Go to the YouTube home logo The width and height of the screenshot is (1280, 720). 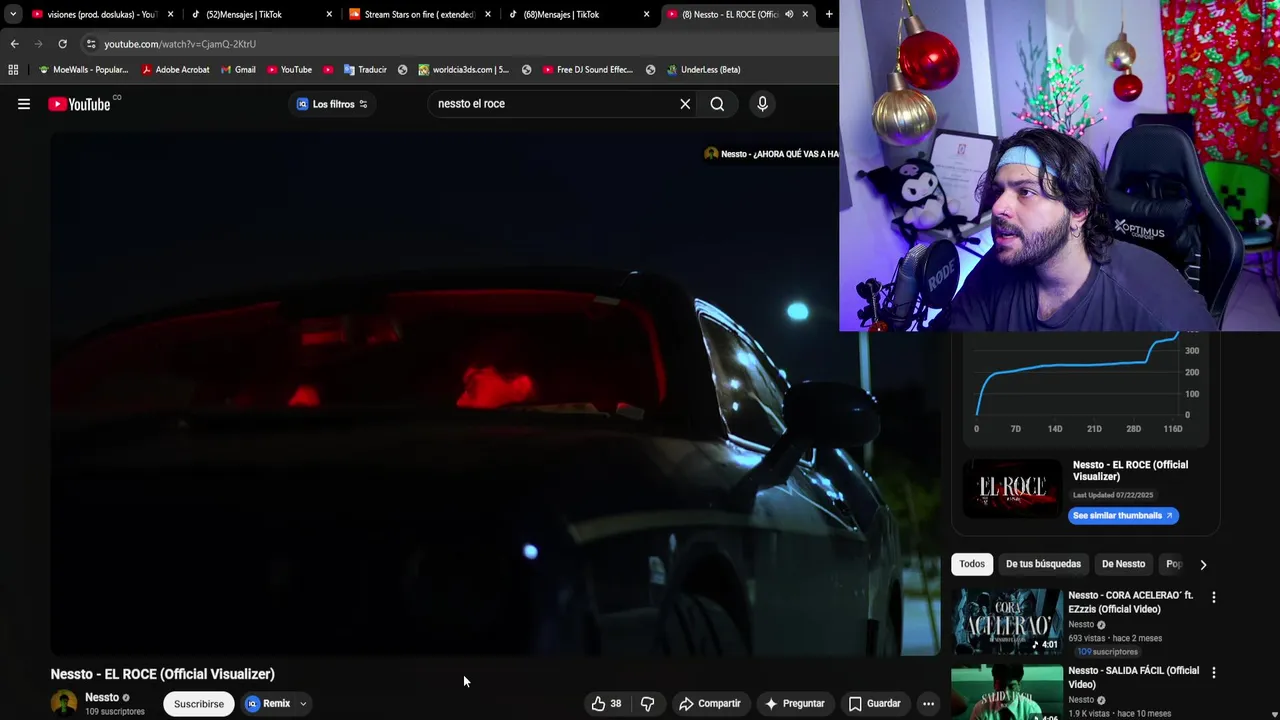(79, 104)
